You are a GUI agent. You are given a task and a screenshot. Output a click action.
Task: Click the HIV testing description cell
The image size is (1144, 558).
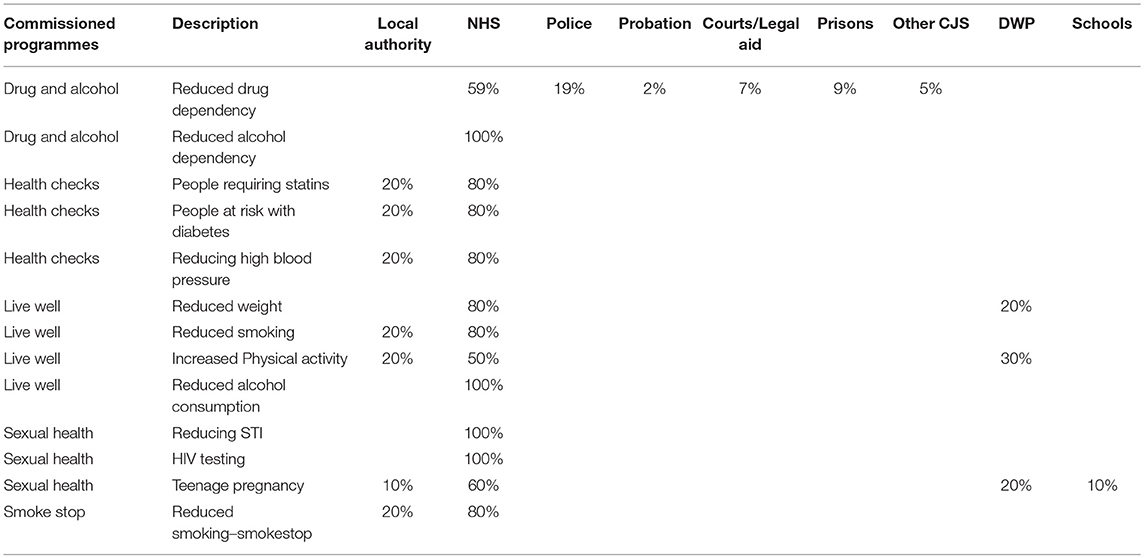pyautogui.click(x=209, y=459)
